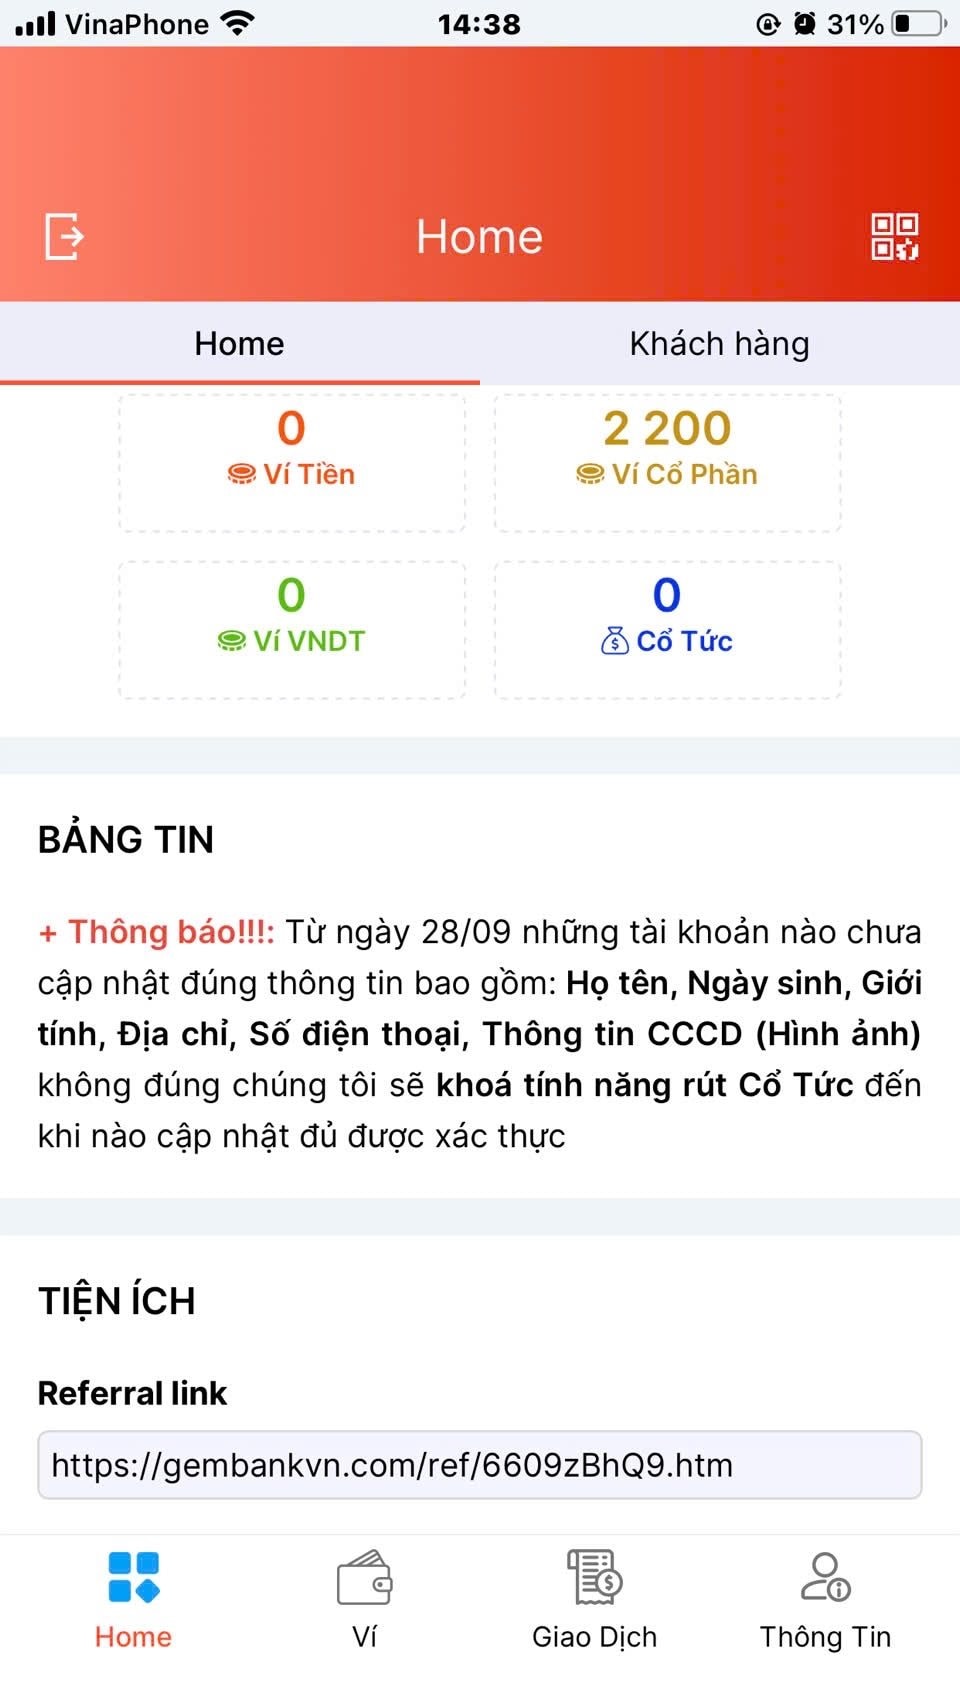Open the Ví VNDT balance card
960x1707 pixels.
pyautogui.click(x=292, y=629)
